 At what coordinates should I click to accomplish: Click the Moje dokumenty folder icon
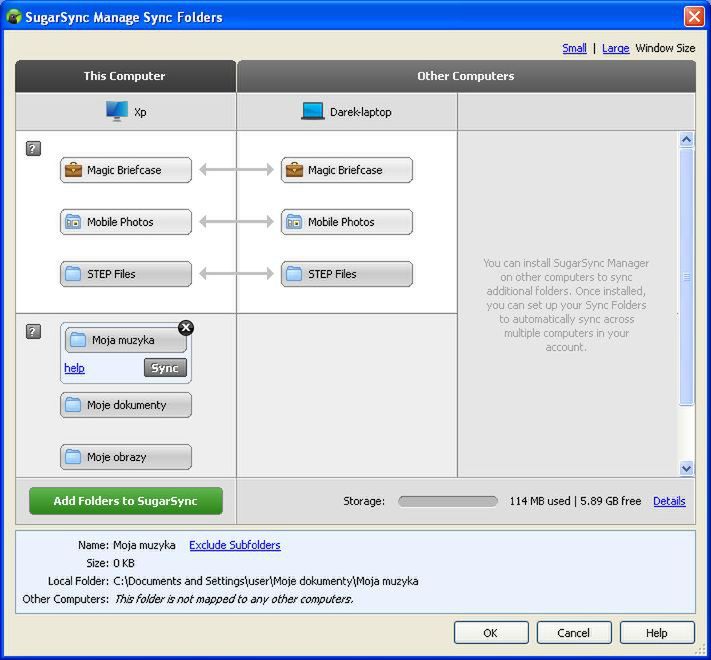click(x=73, y=405)
